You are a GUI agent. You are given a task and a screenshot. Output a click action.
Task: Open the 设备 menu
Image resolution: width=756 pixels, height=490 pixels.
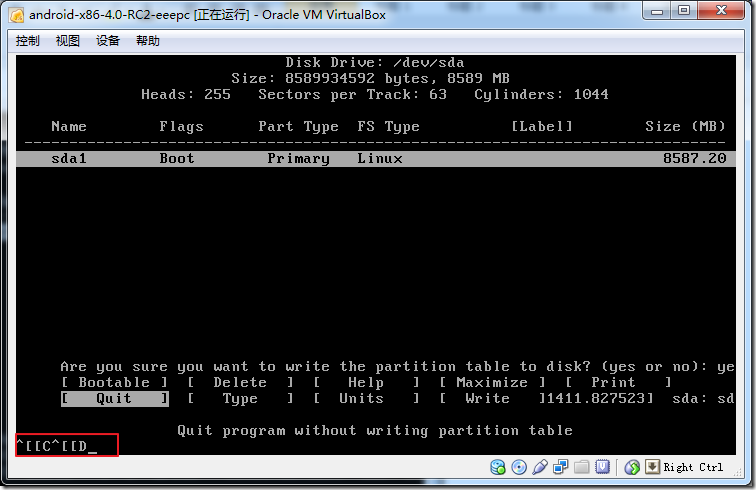108,41
